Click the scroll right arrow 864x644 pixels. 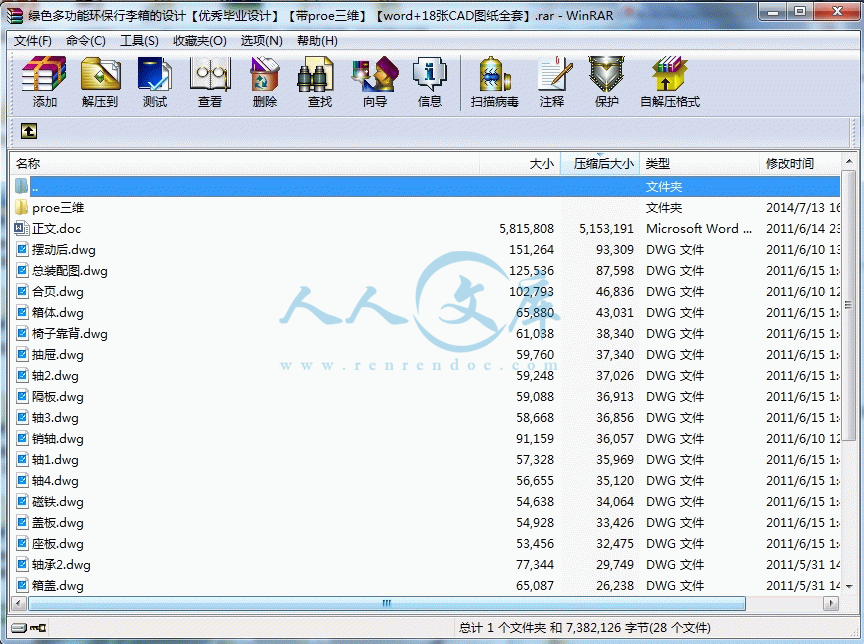point(831,603)
